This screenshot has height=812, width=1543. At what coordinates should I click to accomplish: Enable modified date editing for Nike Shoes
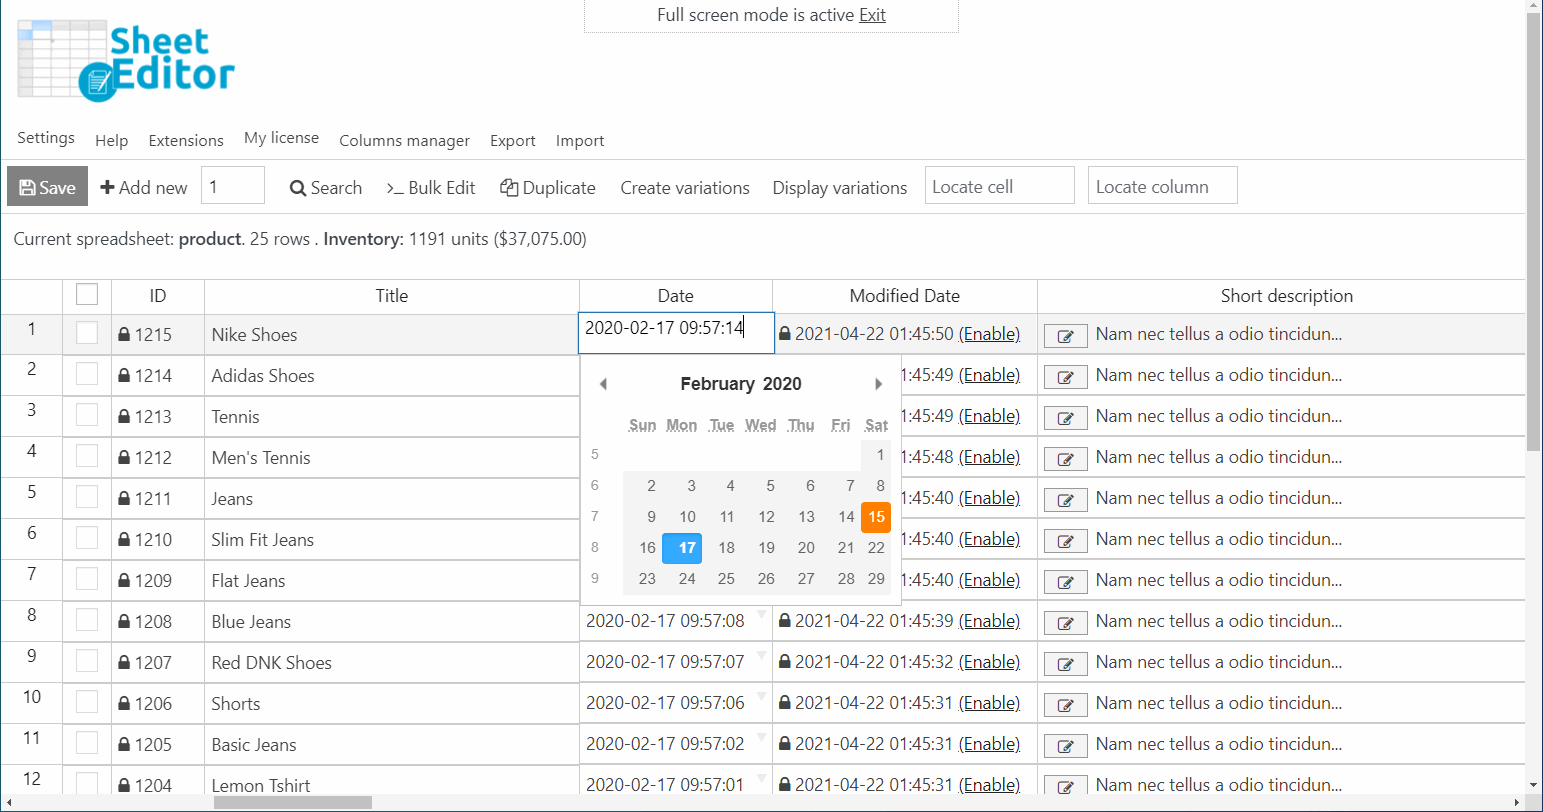tap(990, 334)
